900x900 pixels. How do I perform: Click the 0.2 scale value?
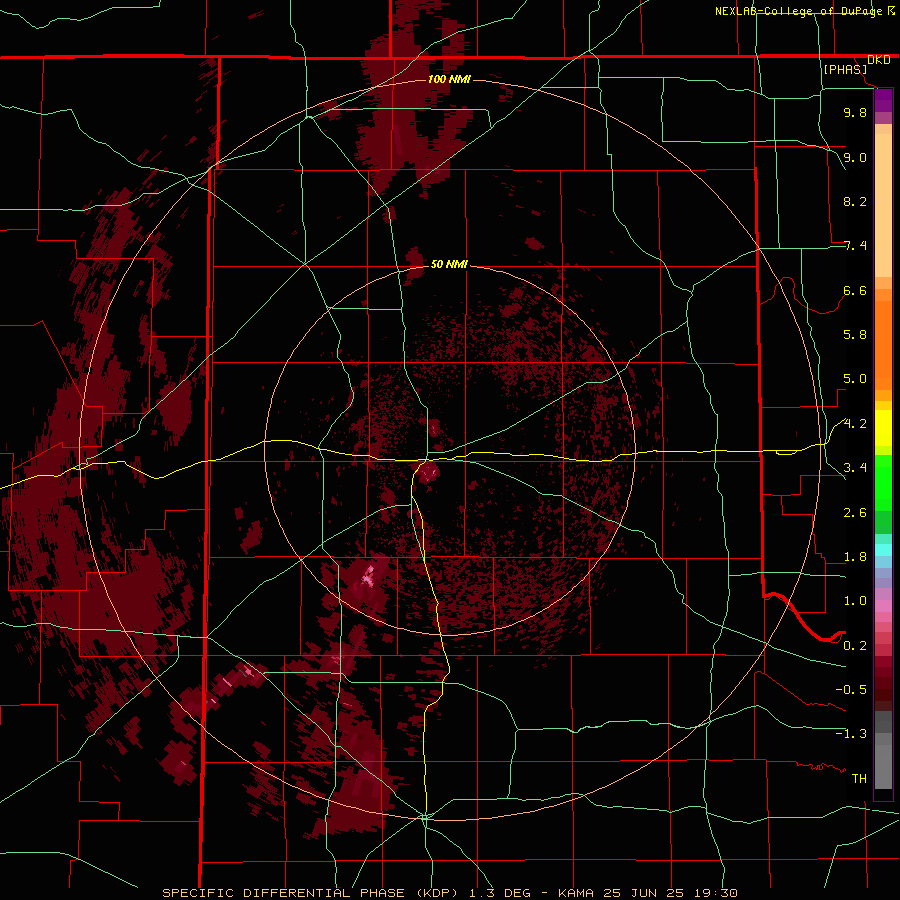coord(855,646)
